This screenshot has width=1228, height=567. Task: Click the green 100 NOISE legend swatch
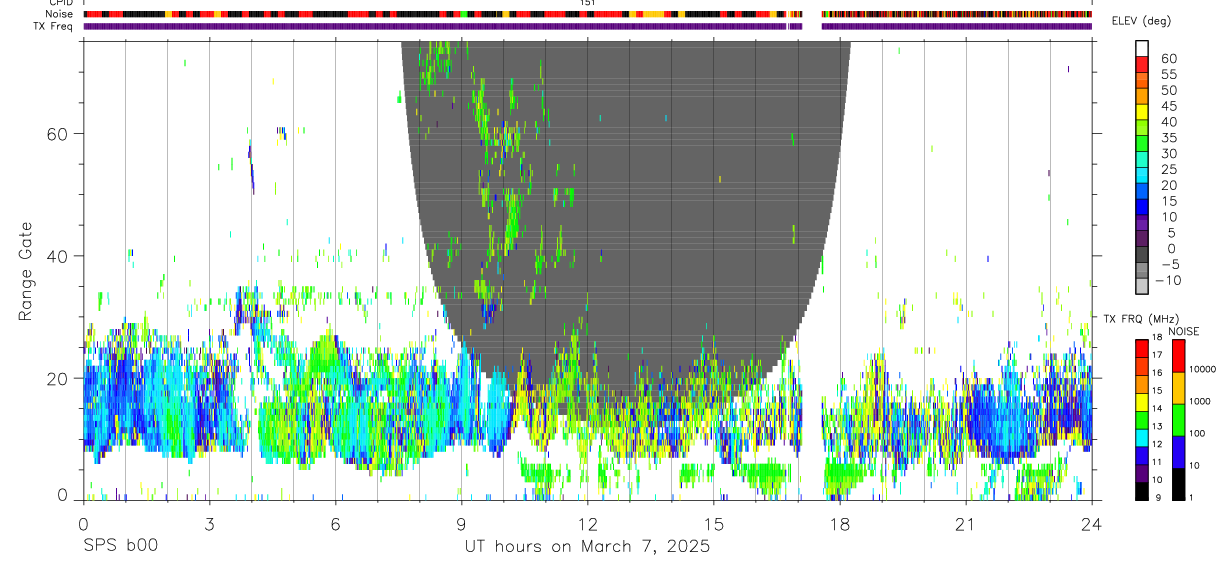point(1178,418)
